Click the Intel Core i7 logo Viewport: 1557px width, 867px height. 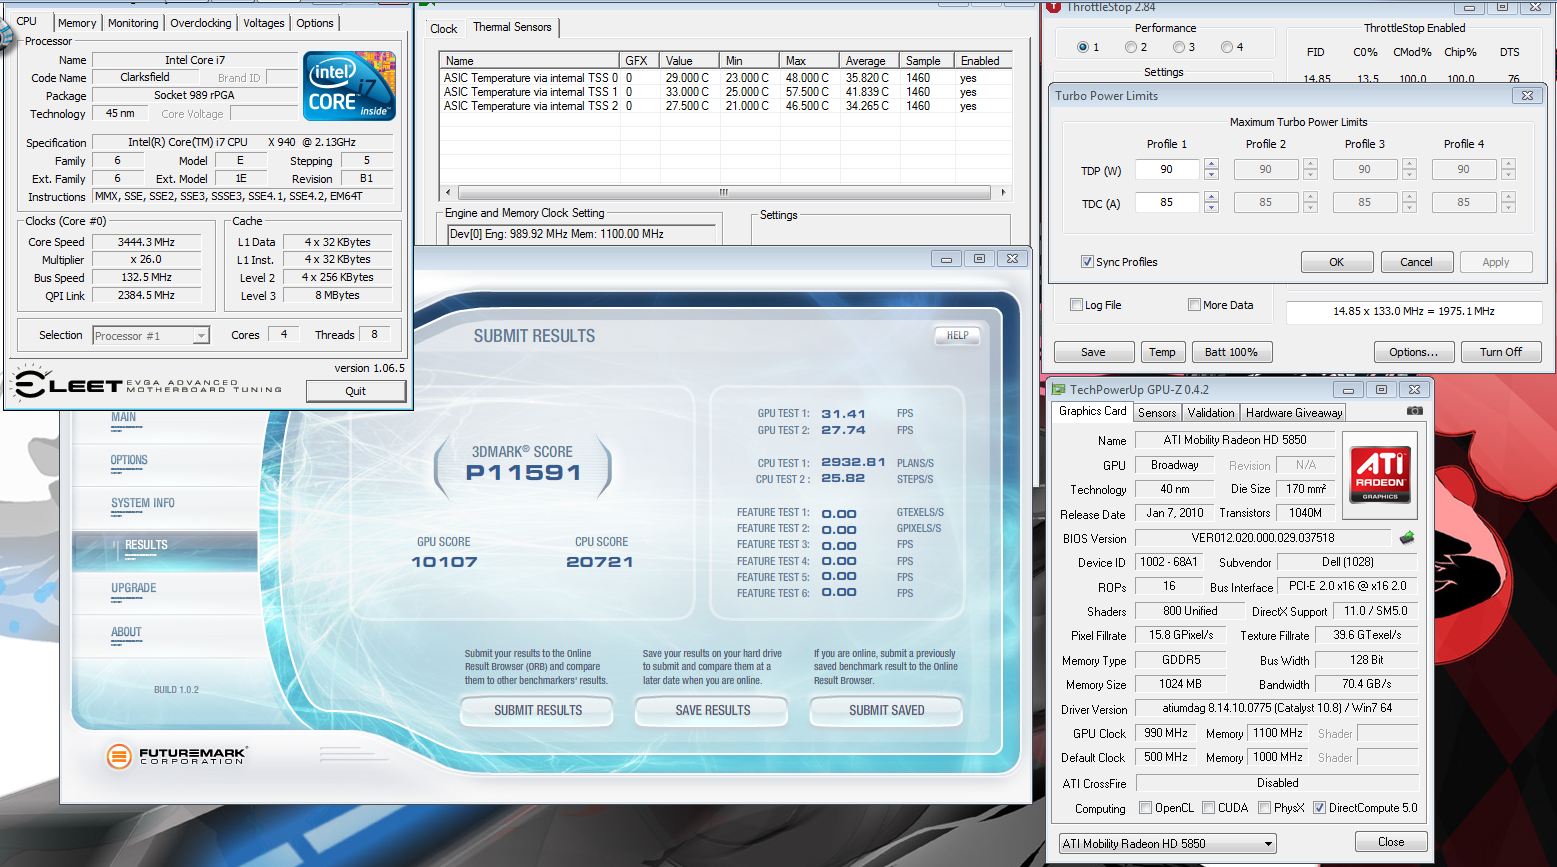pyautogui.click(x=349, y=85)
